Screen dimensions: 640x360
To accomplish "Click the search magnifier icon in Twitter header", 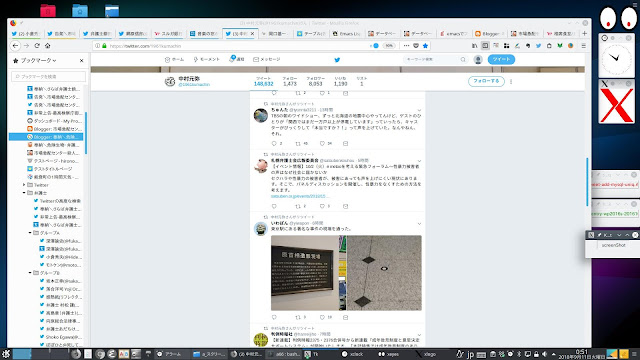I will coord(463,60).
